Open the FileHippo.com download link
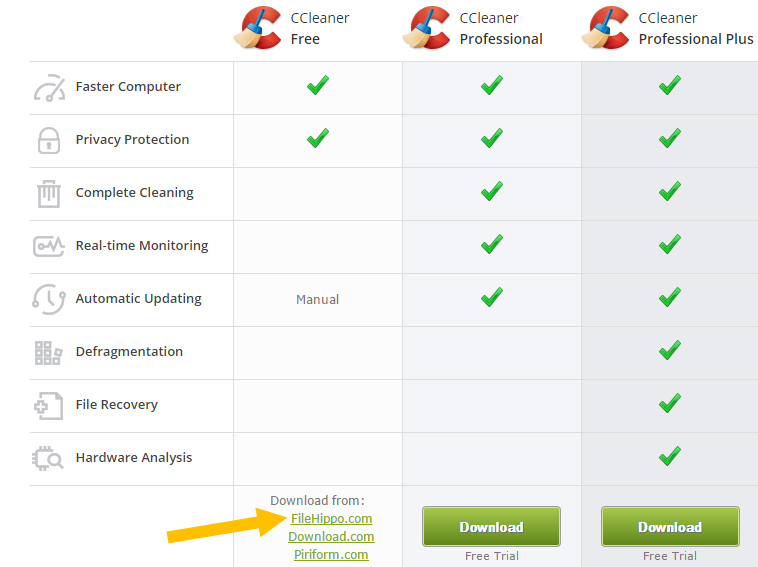Image resolution: width=758 pixels, height=567 pixels. click(331, 519)
